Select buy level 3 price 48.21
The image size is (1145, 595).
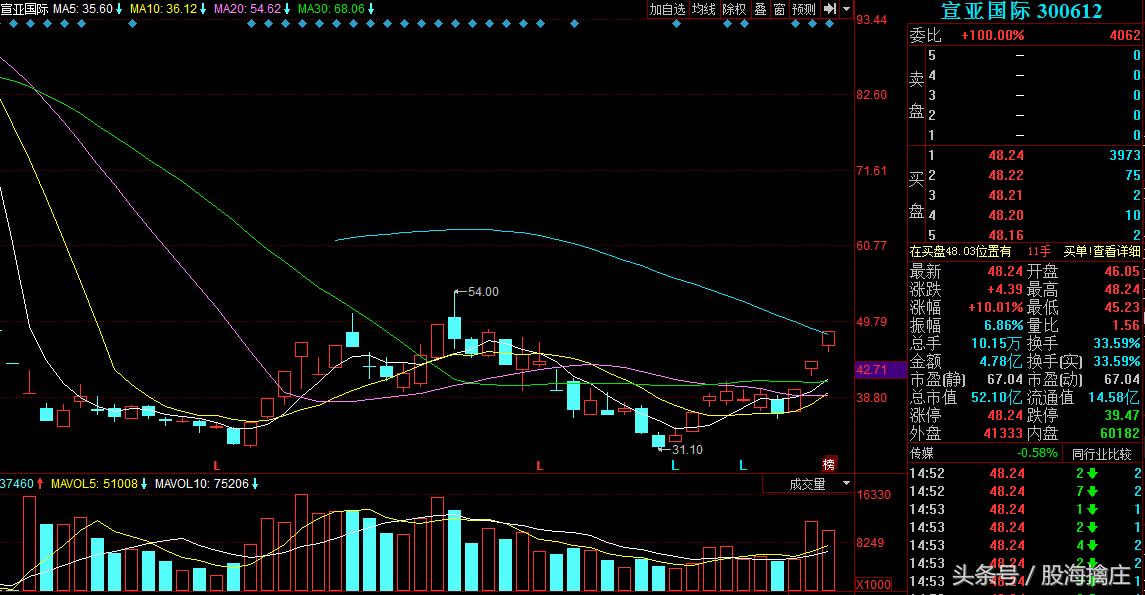[x=1006, y=195]
